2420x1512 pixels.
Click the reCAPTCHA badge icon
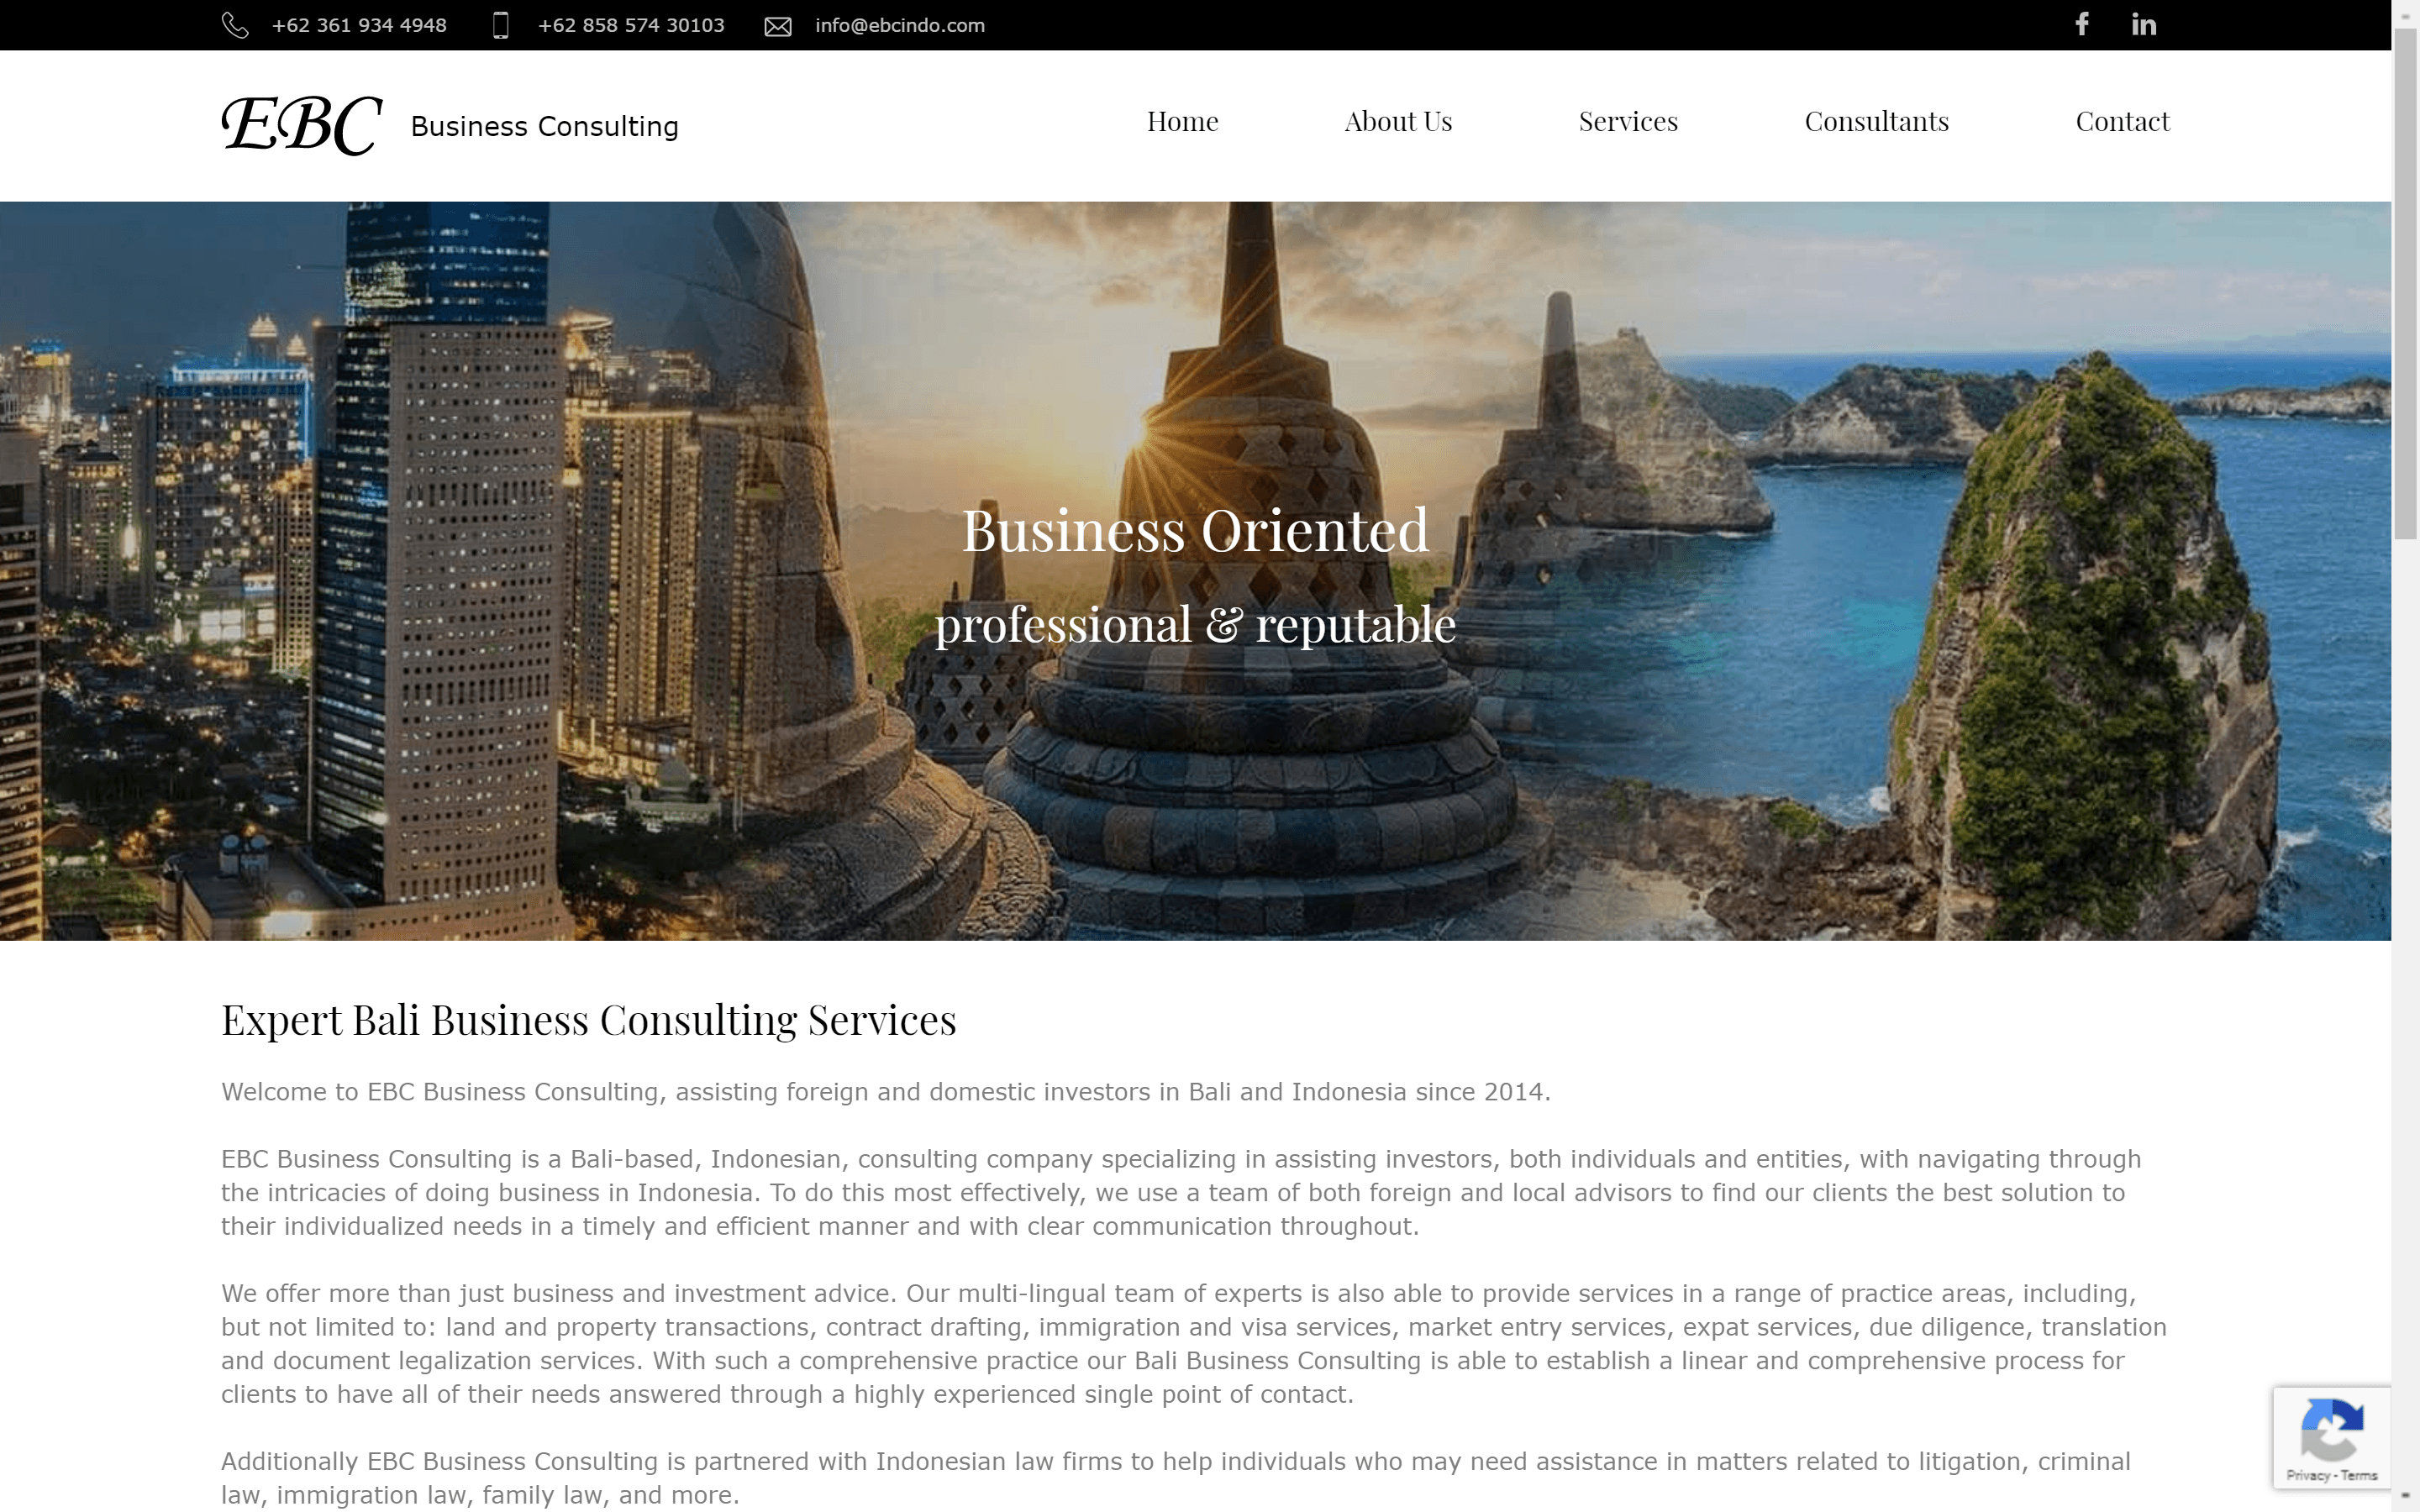[2331, 1430]
